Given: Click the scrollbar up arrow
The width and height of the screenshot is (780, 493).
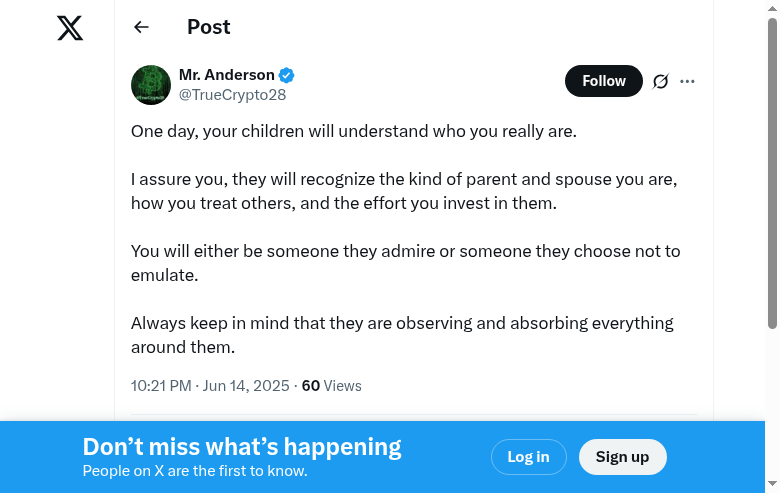Looking at the screenshot, I should tap(772, 7).
